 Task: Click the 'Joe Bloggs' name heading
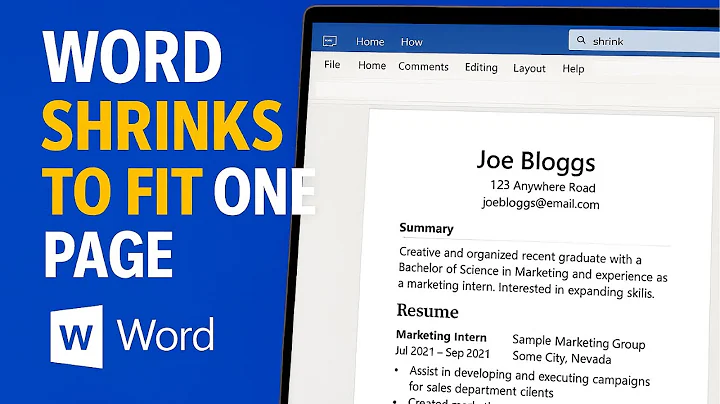pos(536,161)
